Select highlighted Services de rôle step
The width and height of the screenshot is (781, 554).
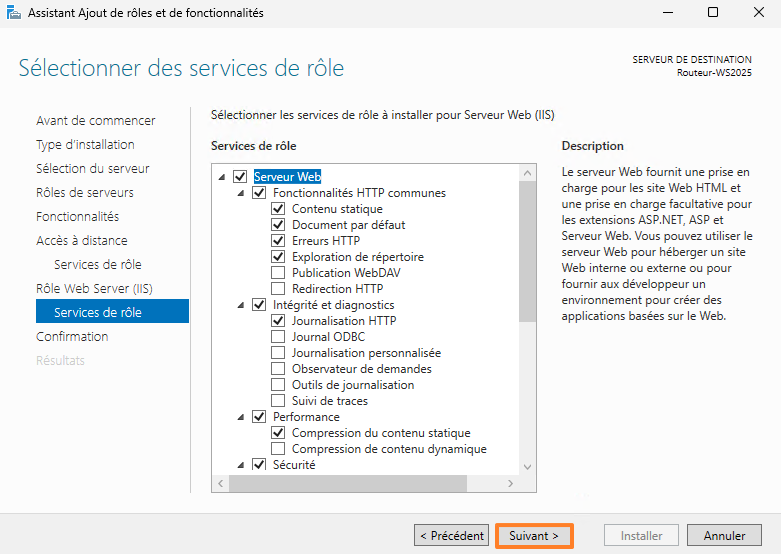tap(113, 312)
